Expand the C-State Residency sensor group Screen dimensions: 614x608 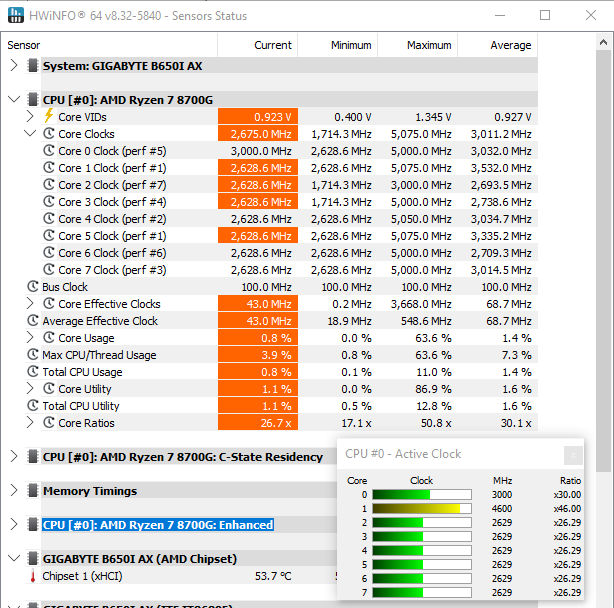coord(14,456)
